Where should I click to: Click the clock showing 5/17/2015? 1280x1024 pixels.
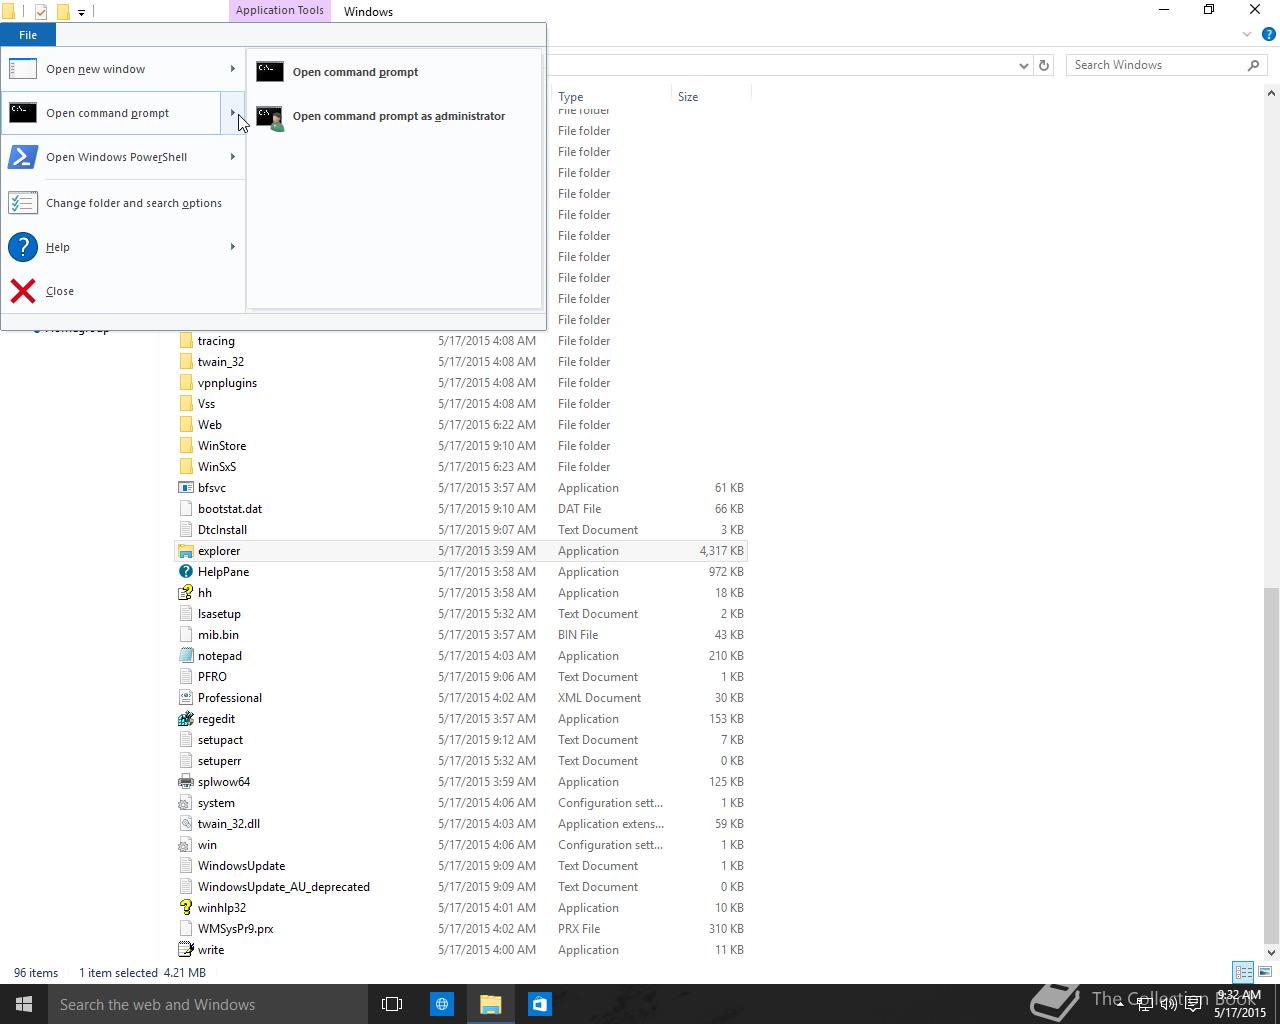[1239, 1004]
